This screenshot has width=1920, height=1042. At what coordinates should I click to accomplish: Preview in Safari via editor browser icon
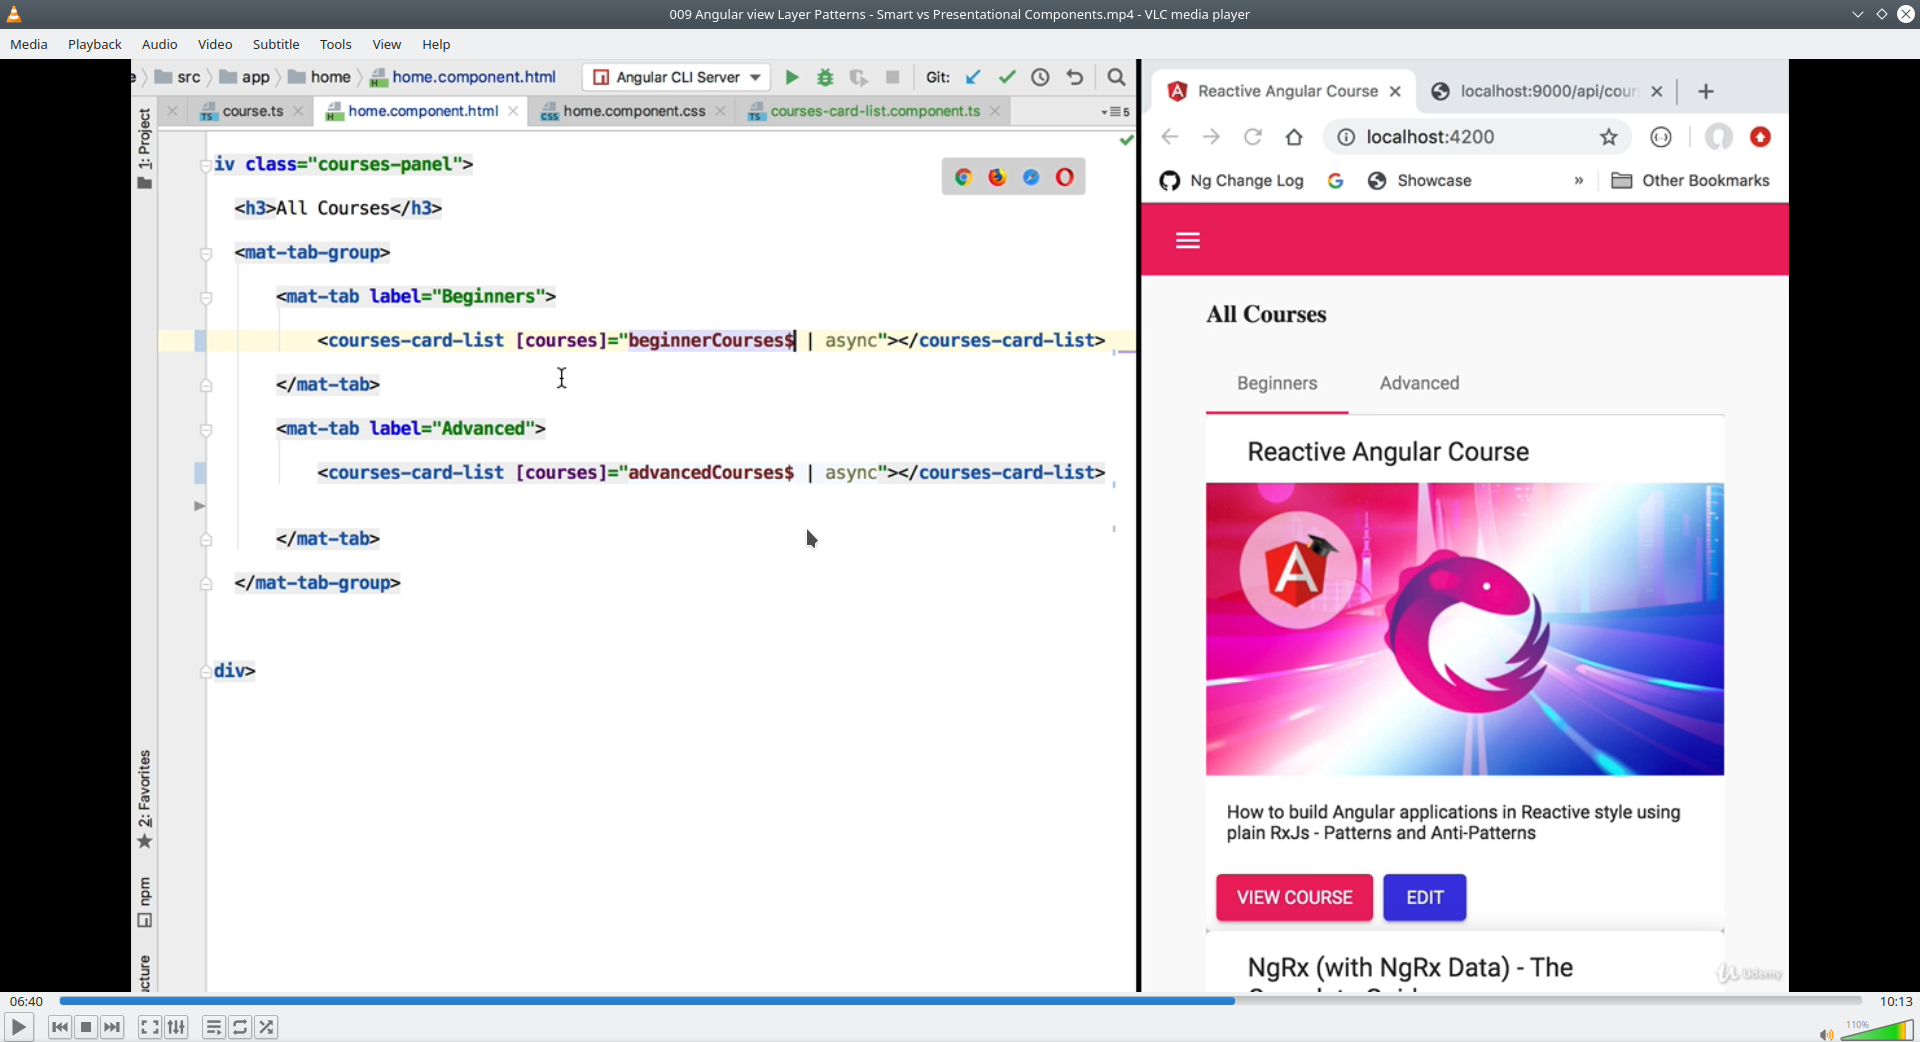pyautogui.click(x=1031, y=177)
